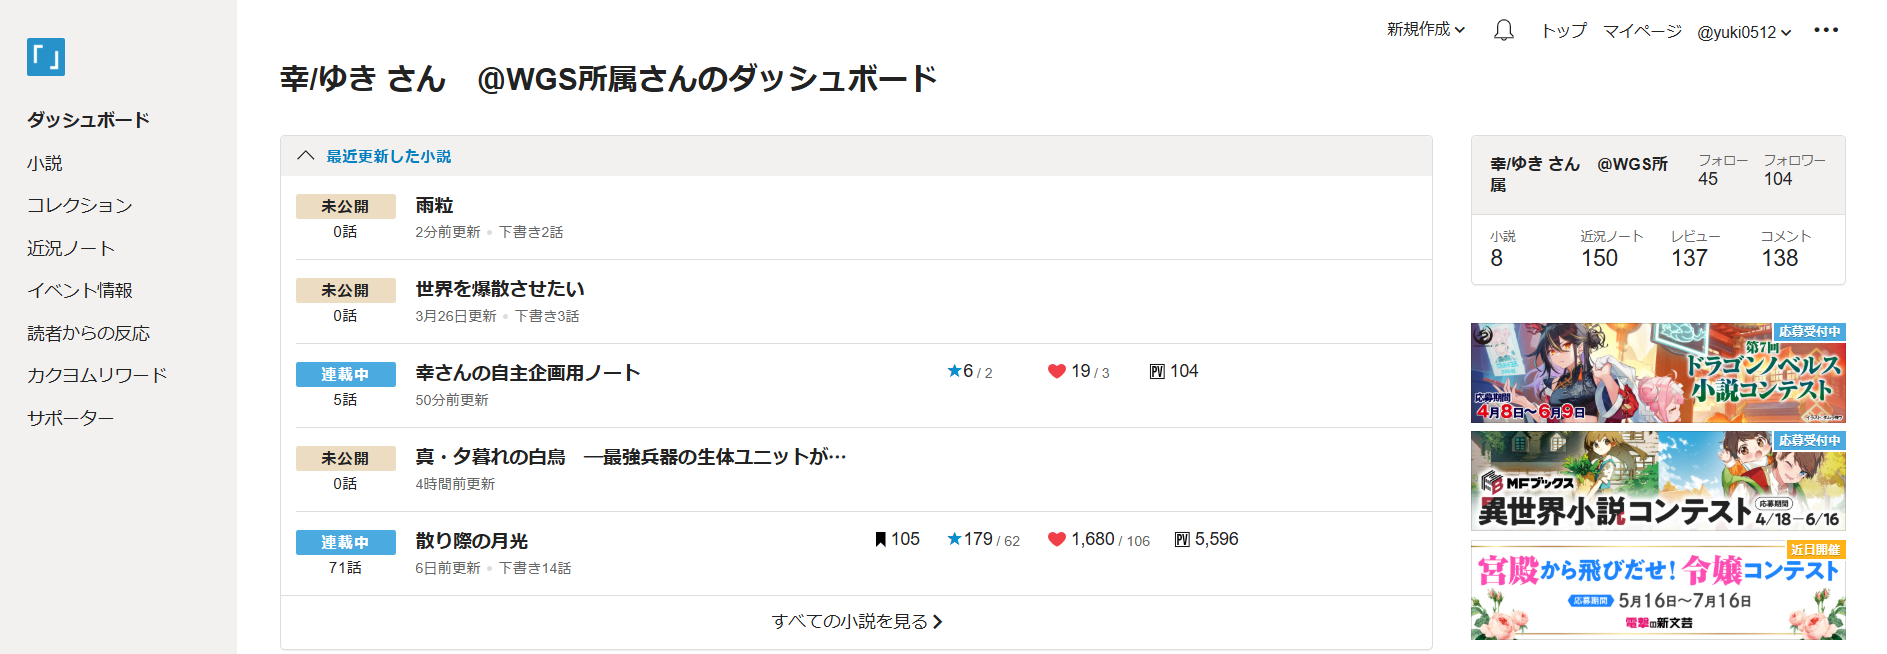Viewport: 1887px width, 654px height.
Task: Click すべての小説を見る link
Action: click(856, 622)
